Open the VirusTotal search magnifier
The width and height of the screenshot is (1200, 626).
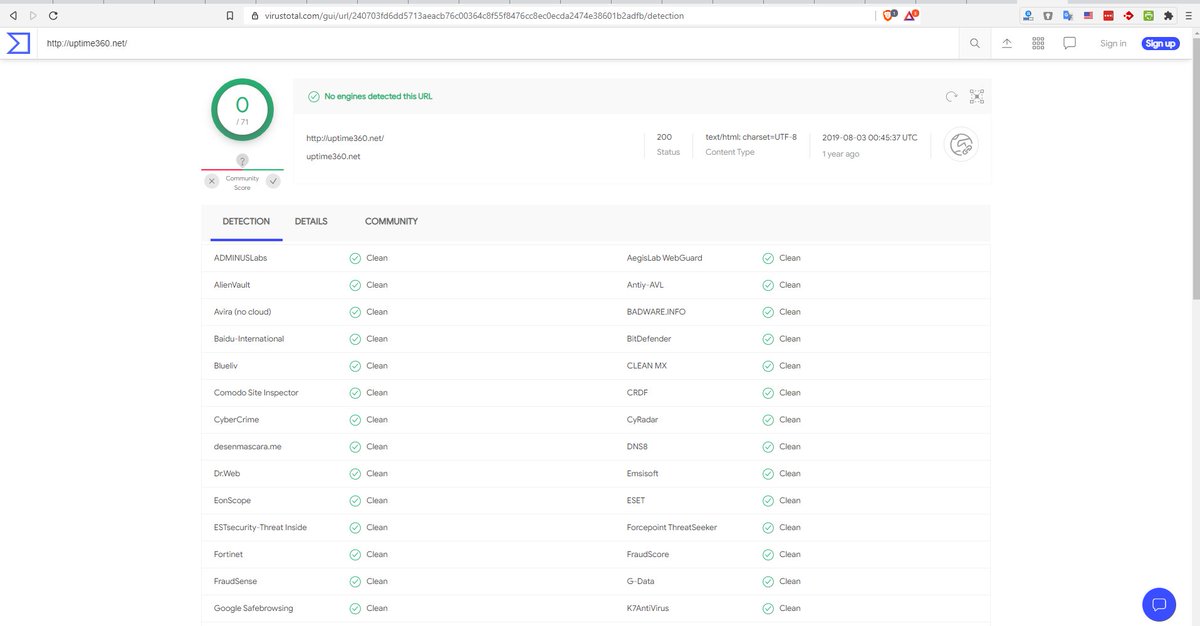click(x=975, y=44)
